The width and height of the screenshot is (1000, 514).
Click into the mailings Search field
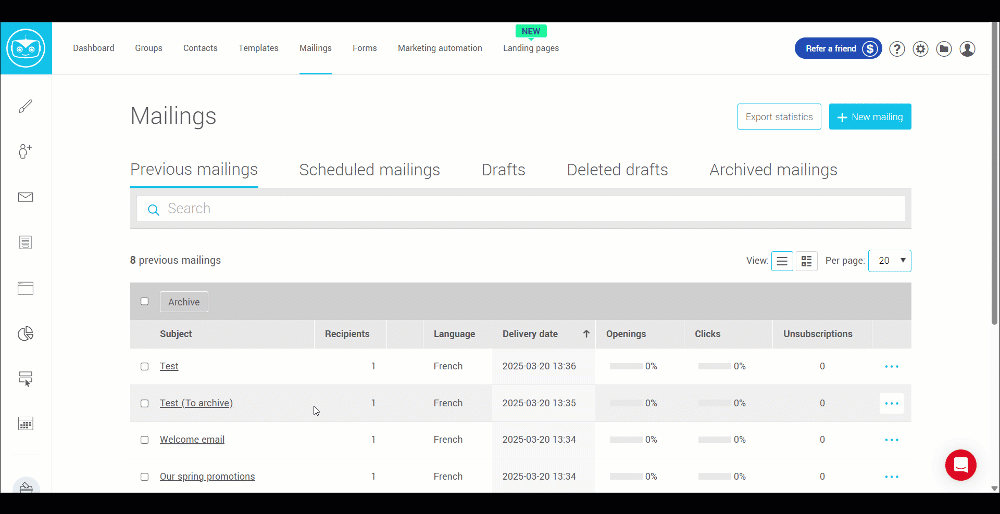pyautogui.click(x=520, y=209)
